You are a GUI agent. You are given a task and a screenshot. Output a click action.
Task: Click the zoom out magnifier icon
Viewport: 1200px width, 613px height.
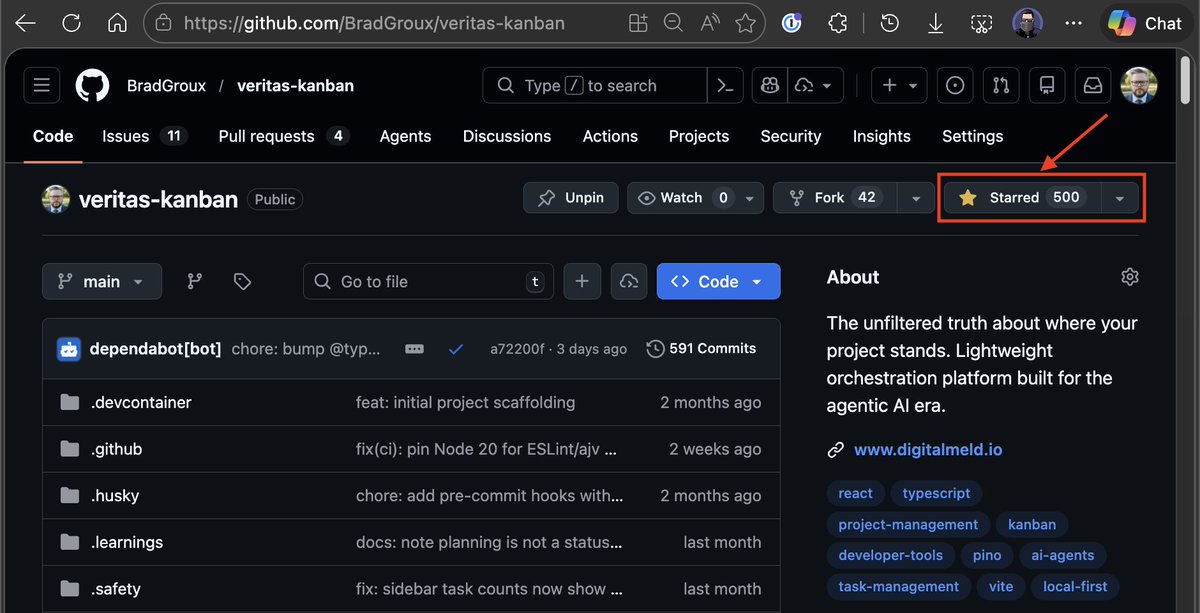click(674, 23)
